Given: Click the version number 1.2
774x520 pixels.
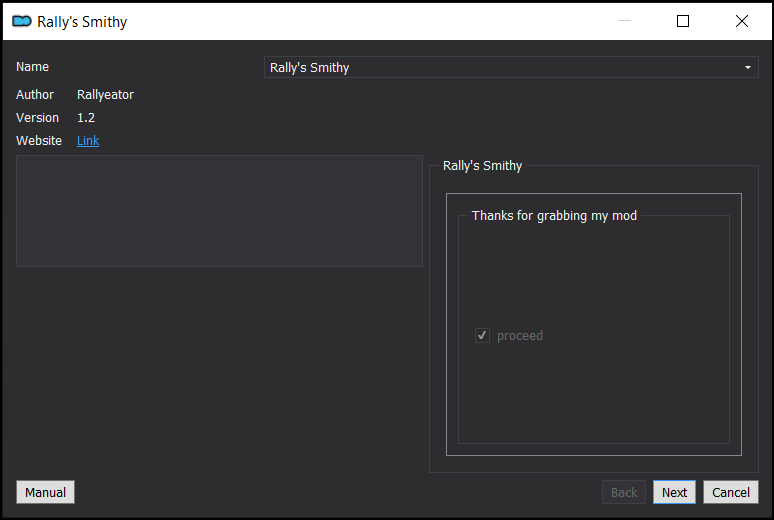Looking at the screenshot, I should [x=86, y=118].
